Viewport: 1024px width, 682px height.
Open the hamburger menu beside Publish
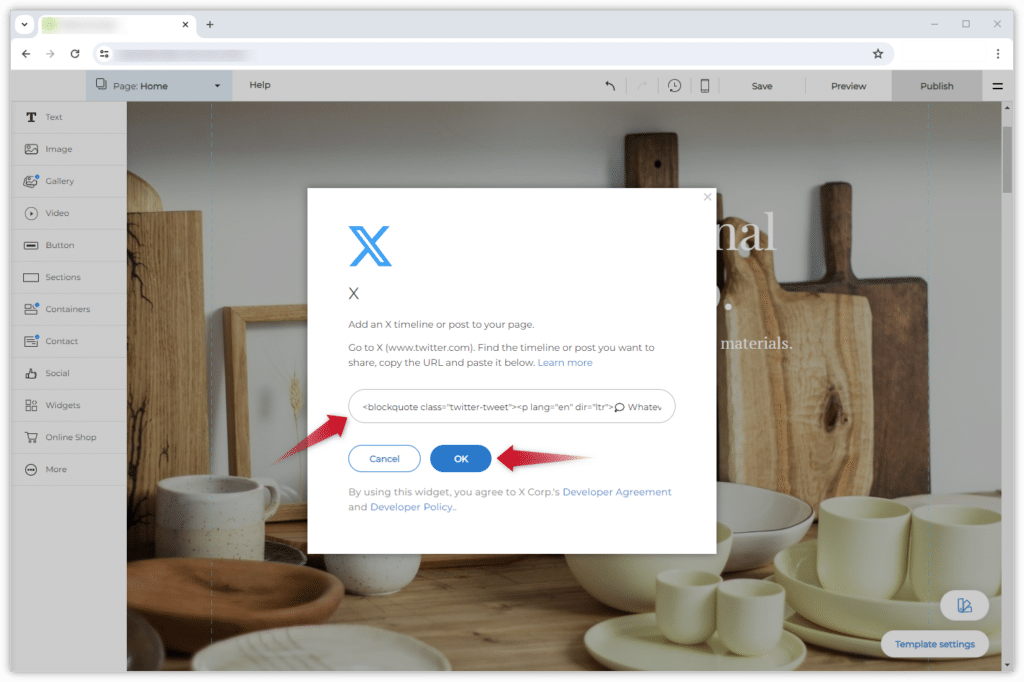tap(997, 86)
